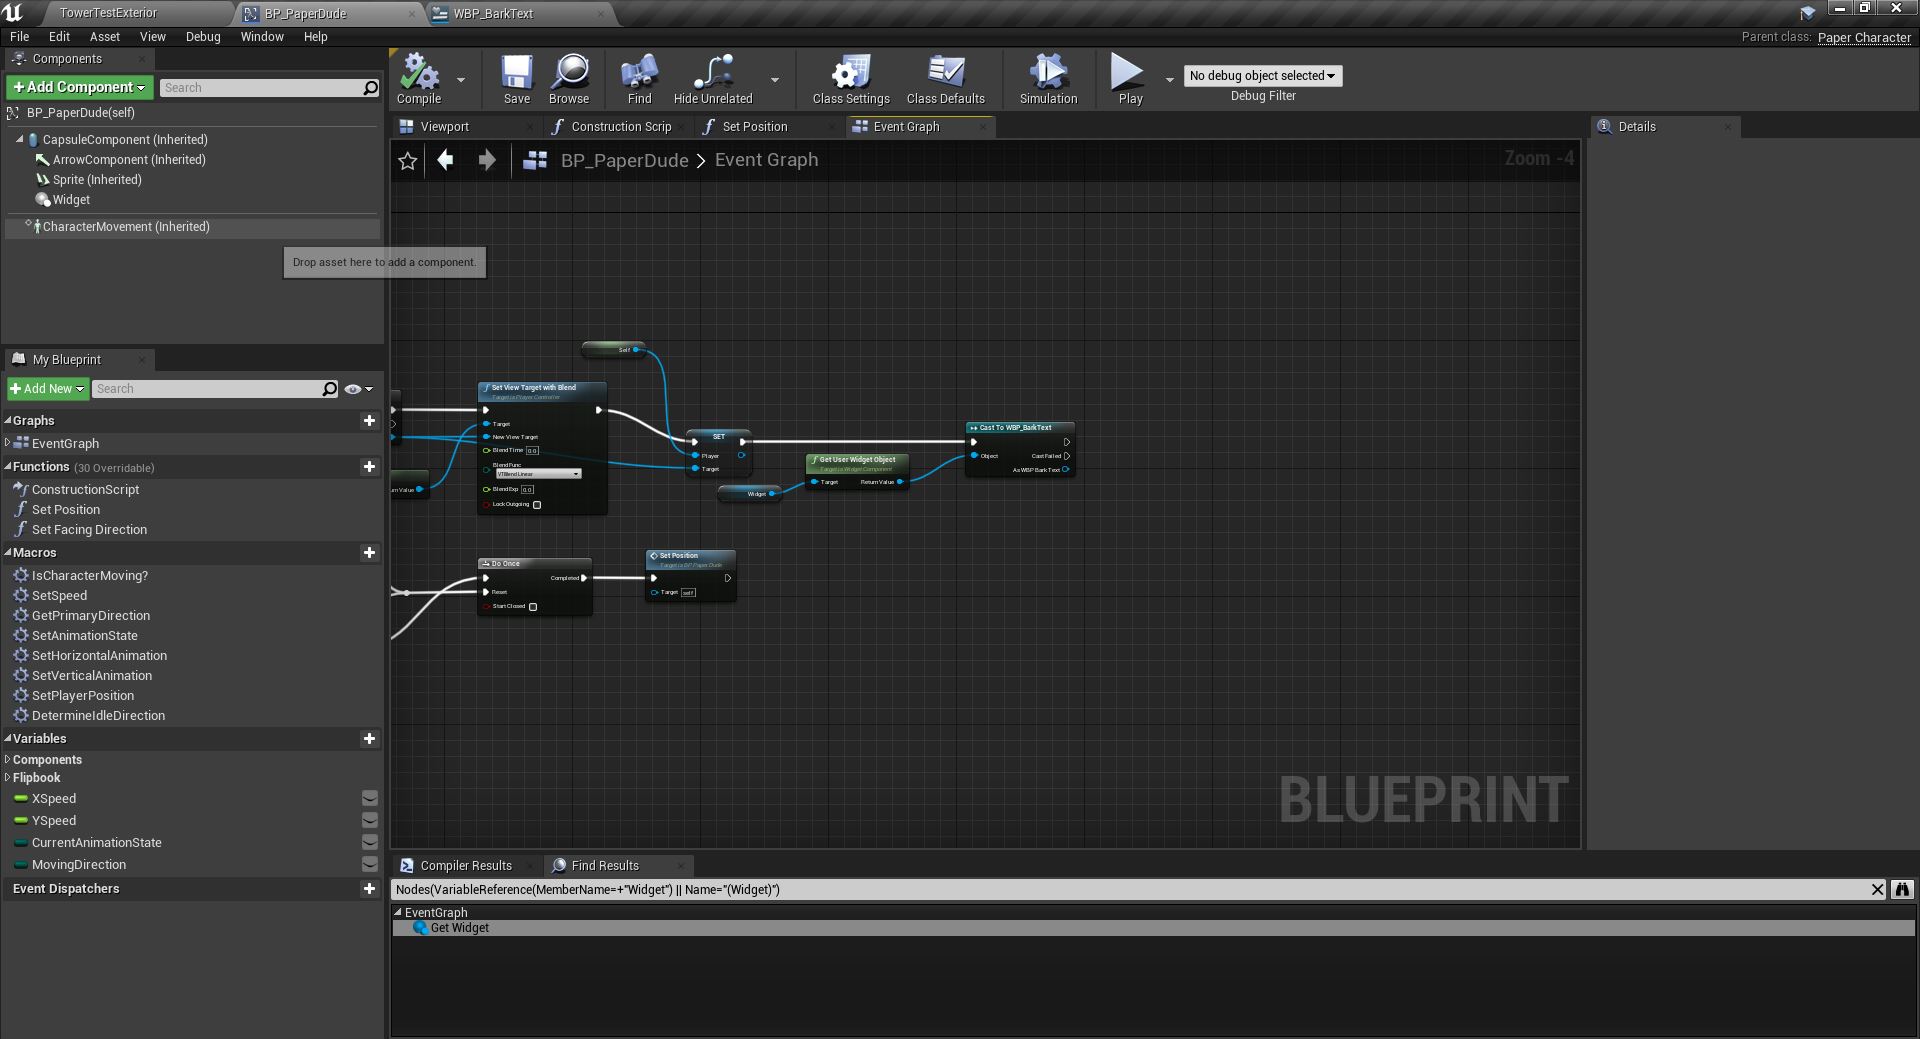Viewport: 1920px width, 1039px height.
Task: Find in all blueprints binoculars icon
Action: (1902, 890)
